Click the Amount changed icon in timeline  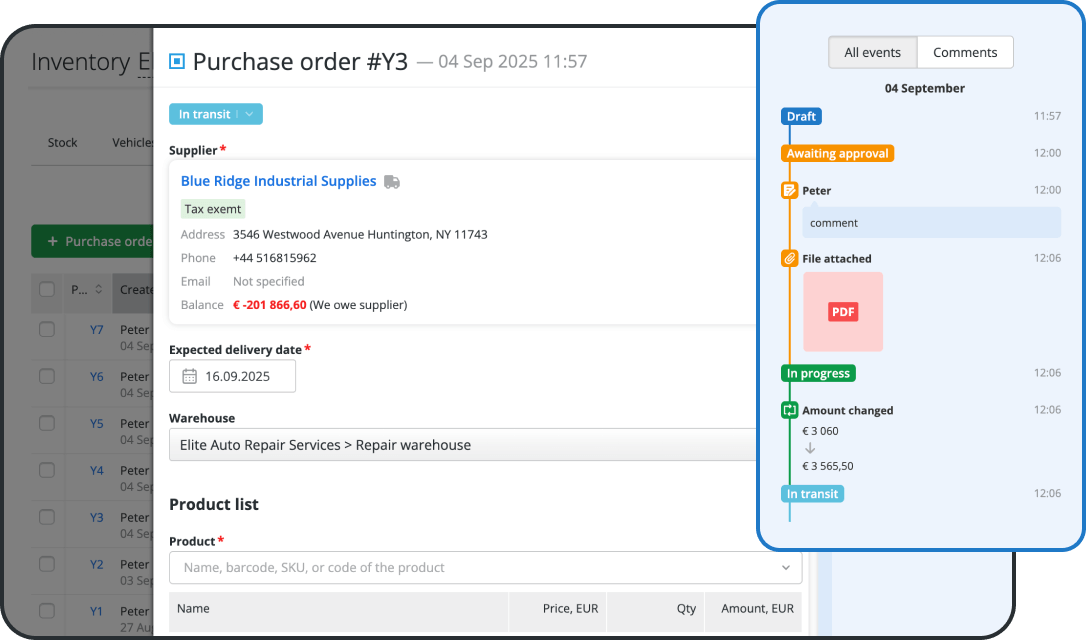tap(789, 410)
